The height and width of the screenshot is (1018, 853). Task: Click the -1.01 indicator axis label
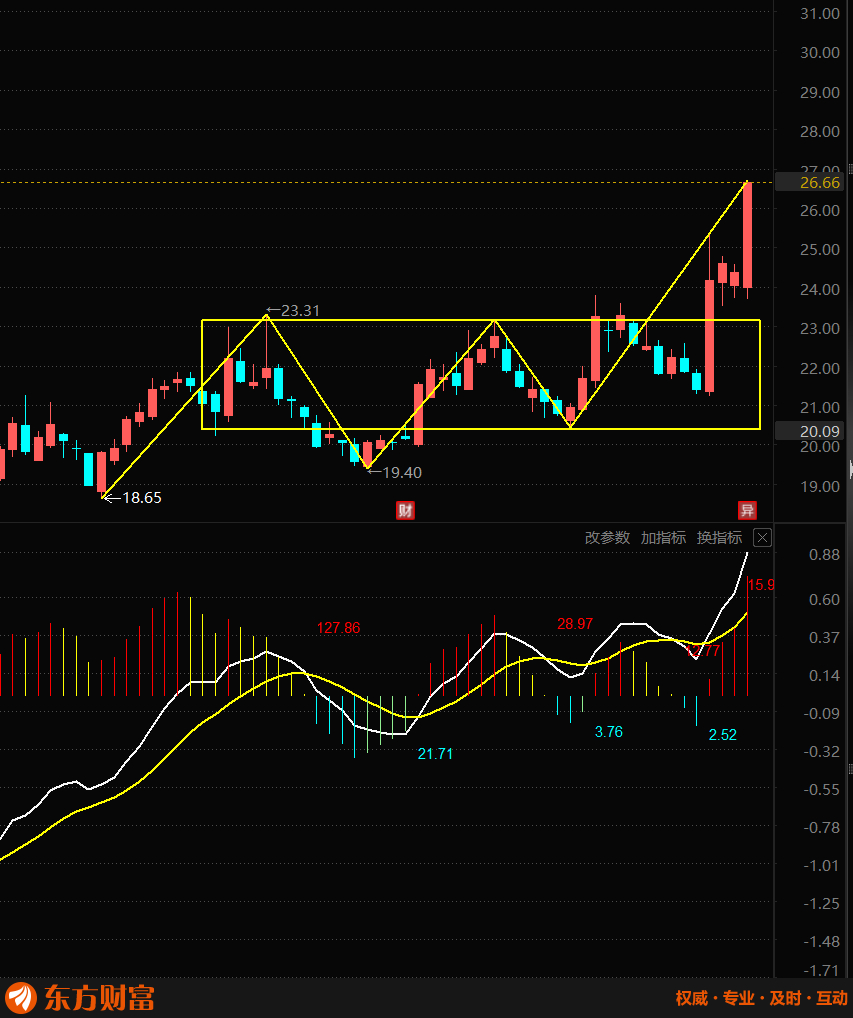click(821, 865)
